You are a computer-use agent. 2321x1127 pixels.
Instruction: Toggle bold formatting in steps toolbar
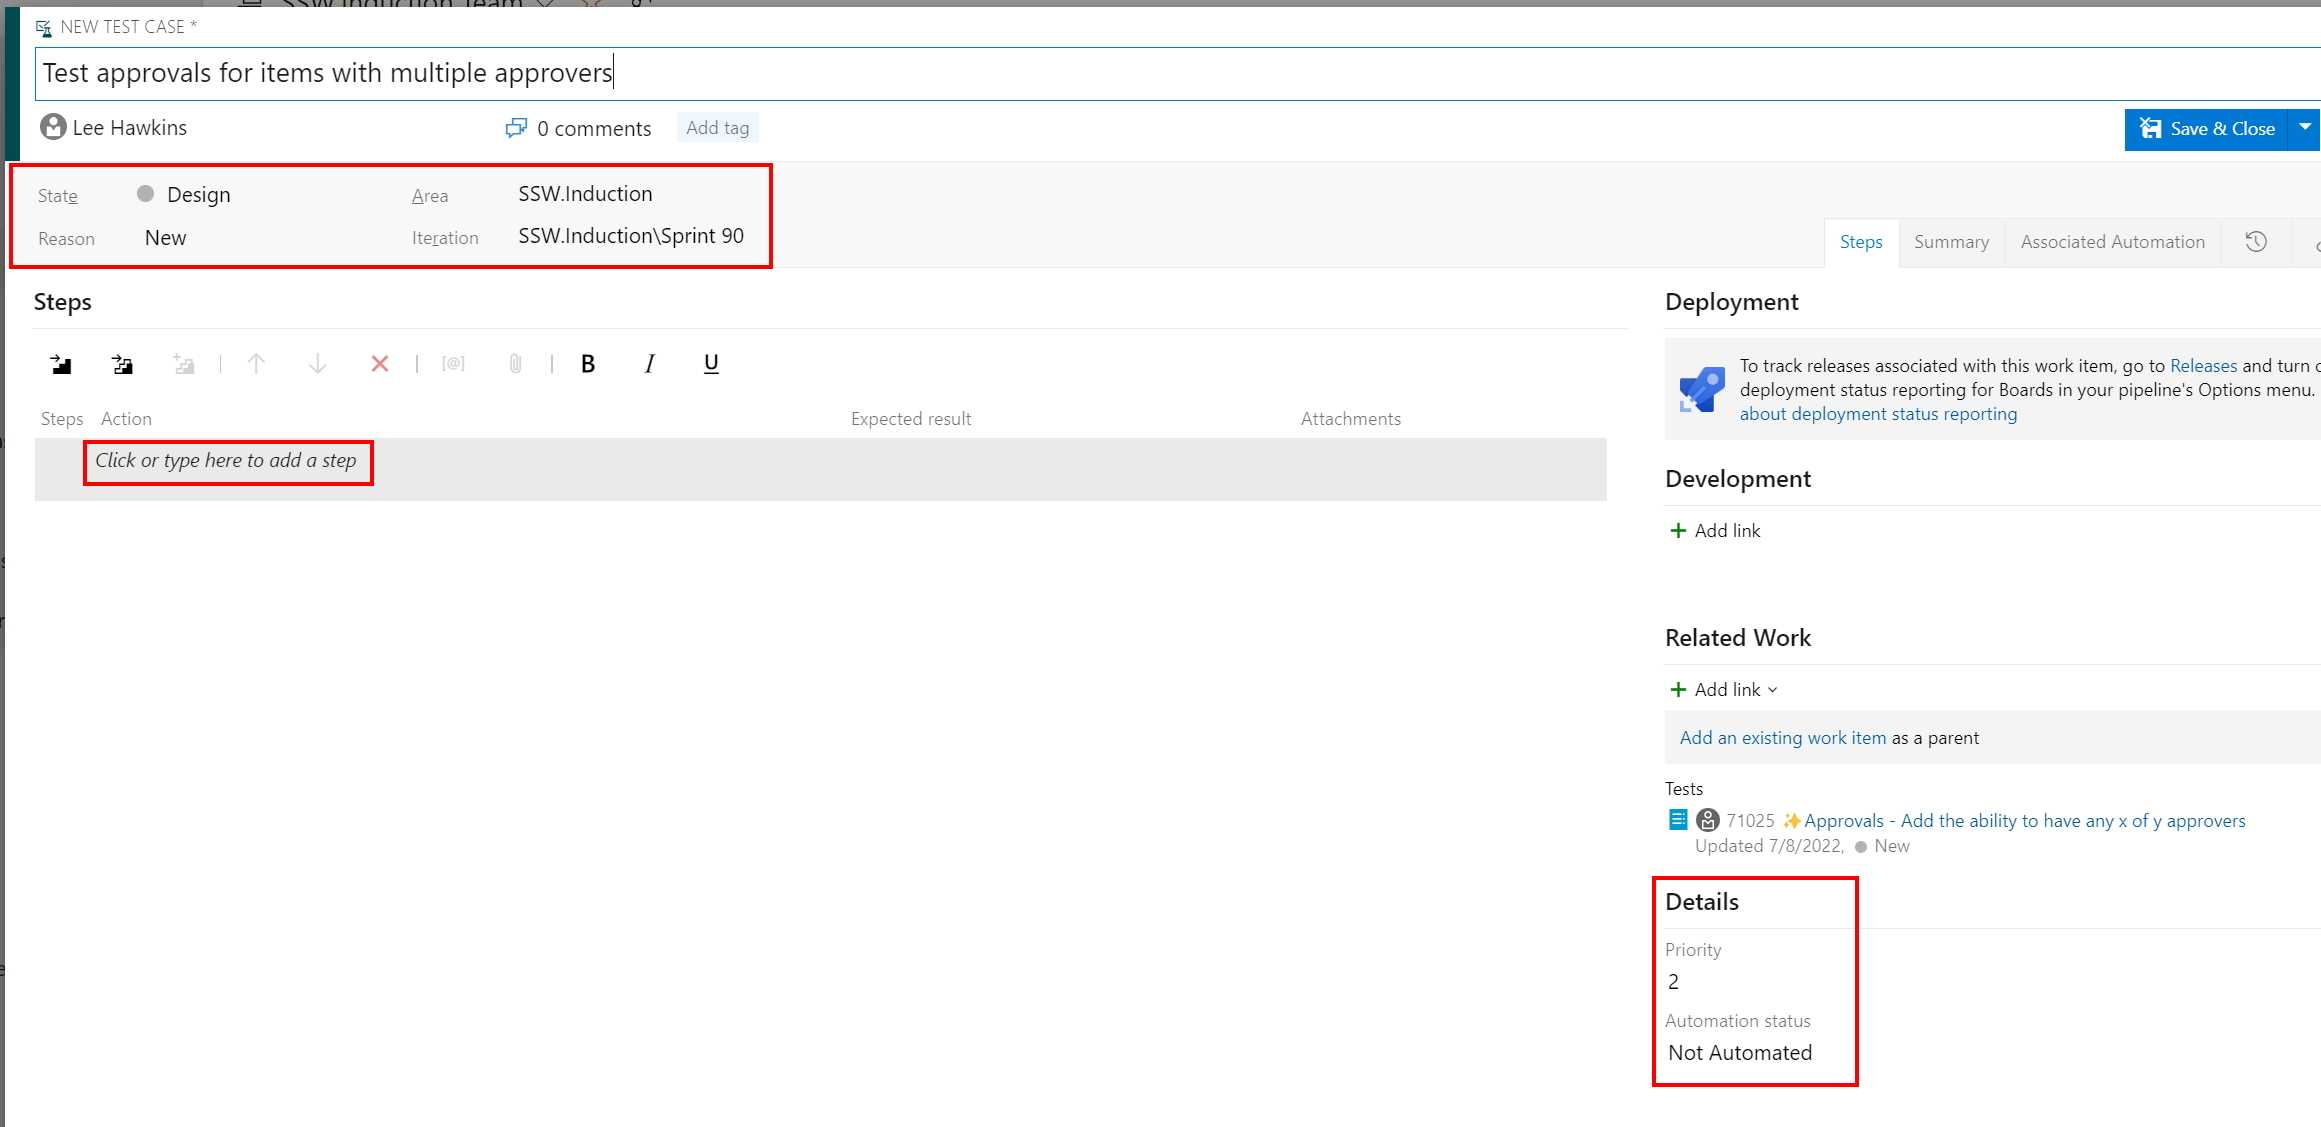pyautogui.click(x=588, y=364)
